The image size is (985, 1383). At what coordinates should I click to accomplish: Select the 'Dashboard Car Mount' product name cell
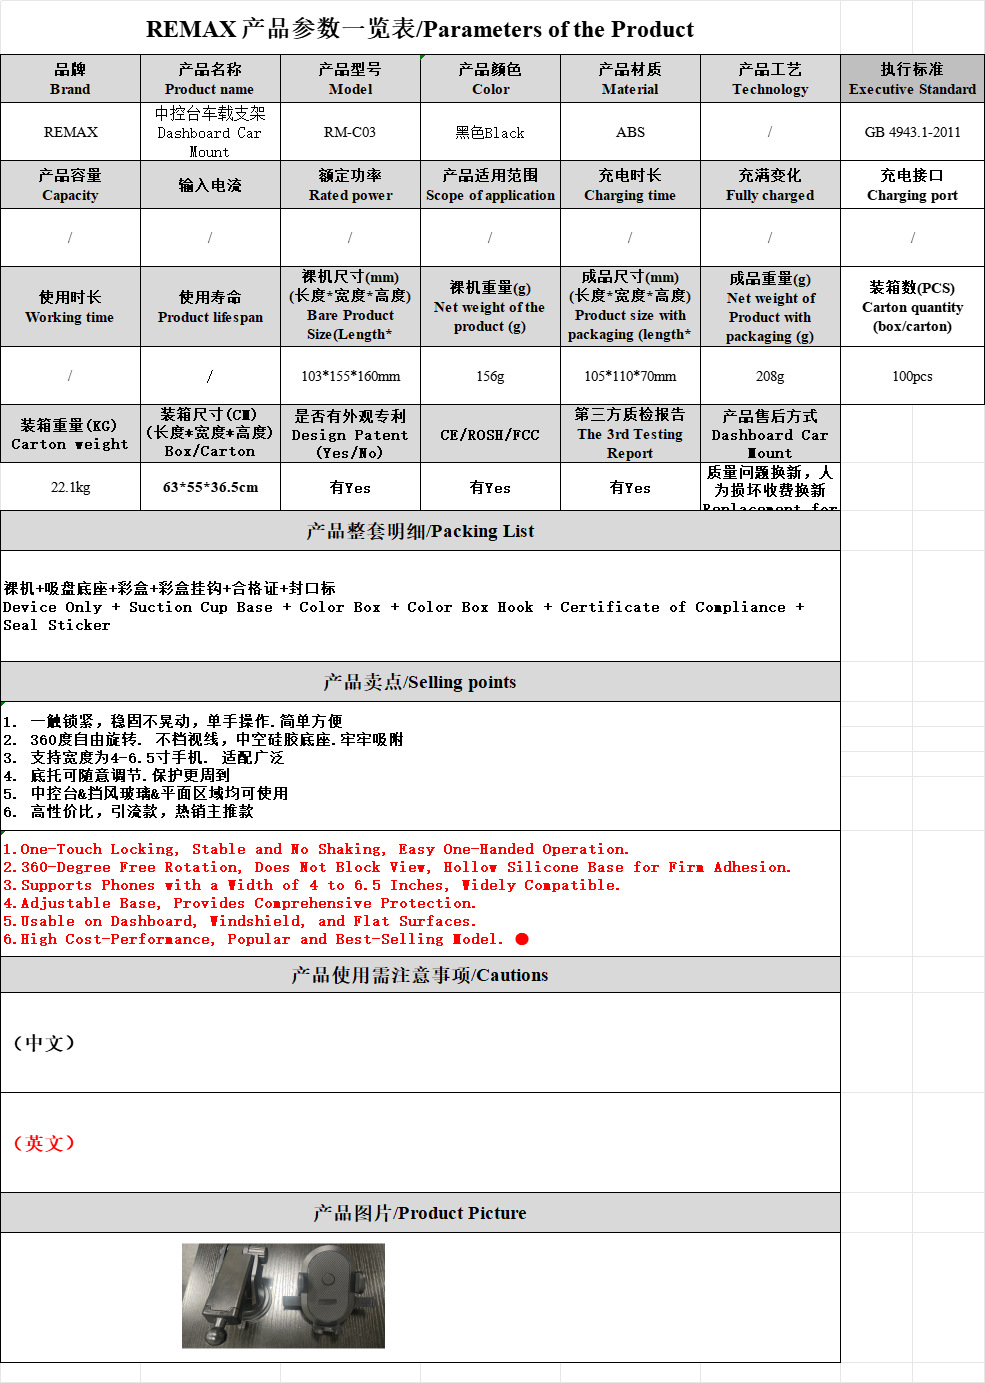coord(210,132)
